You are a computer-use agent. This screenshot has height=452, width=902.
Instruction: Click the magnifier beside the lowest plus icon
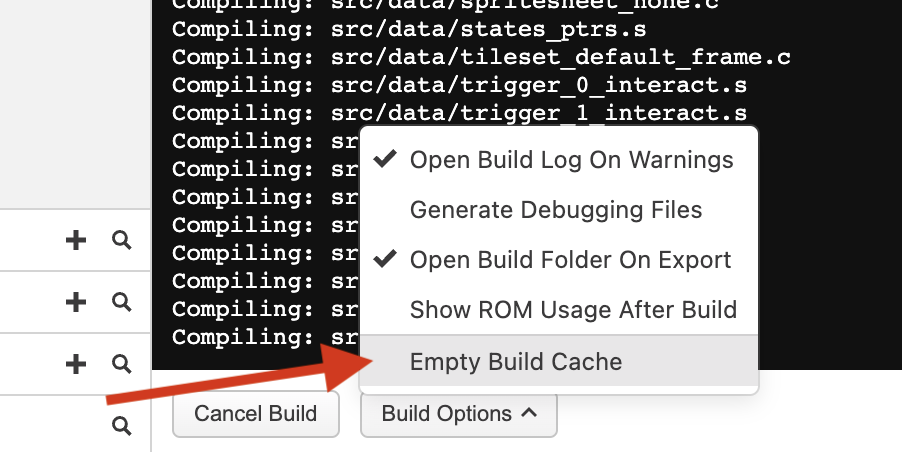(122, 363)
